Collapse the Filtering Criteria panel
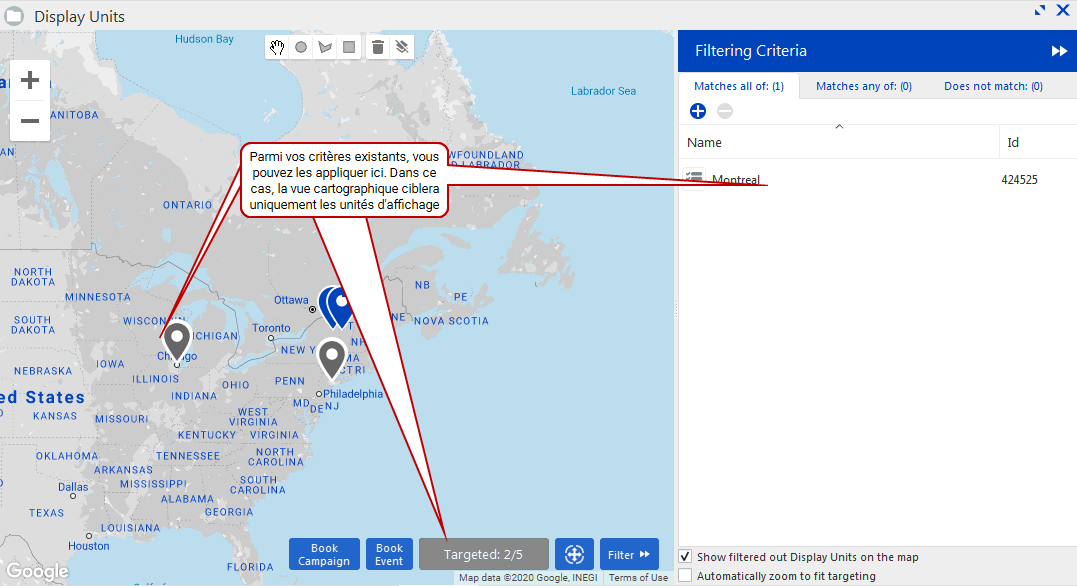This screenshot has height=586, width=1077. (1058, 51)
